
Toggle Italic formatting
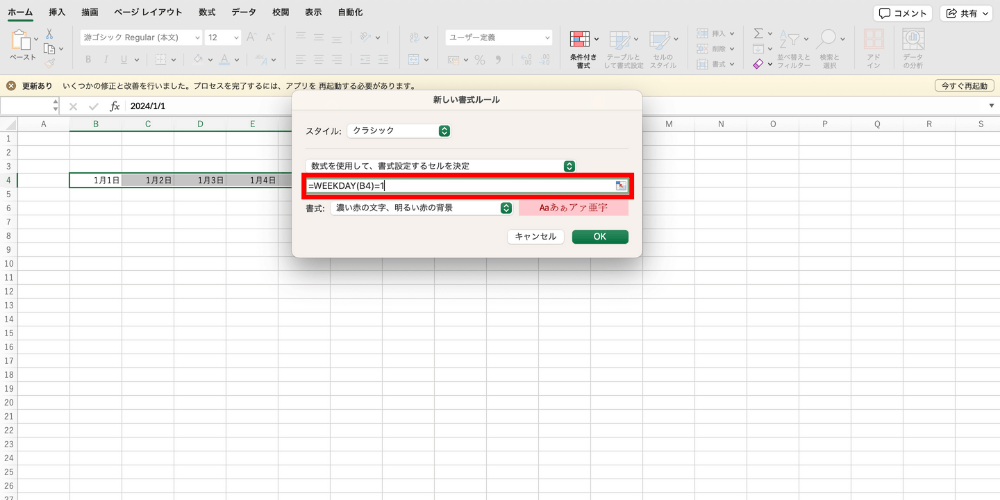(106, 59)
